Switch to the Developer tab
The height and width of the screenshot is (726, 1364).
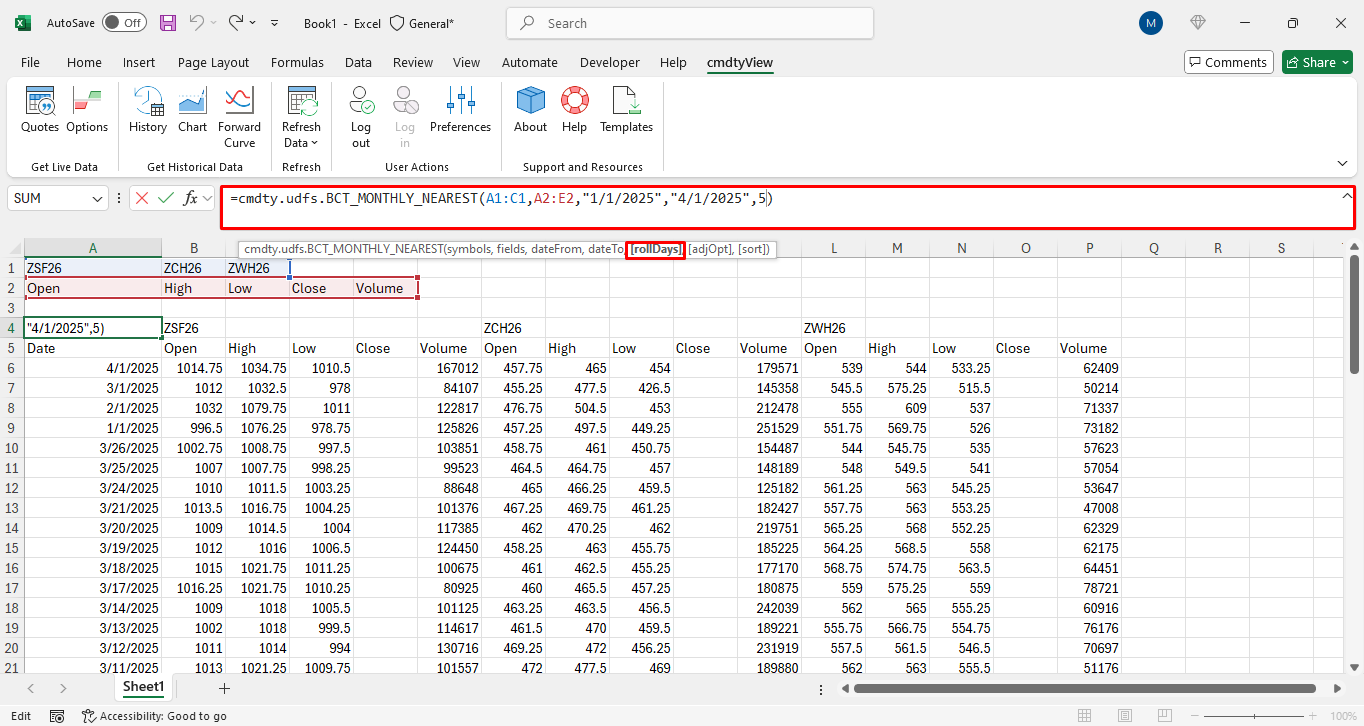coord(609,62)
